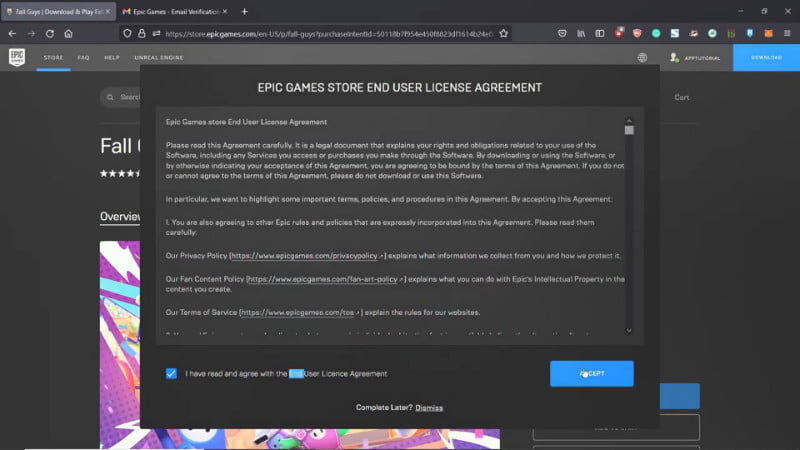
Task: Open the language globe icon
Action: [x=642, y=58]
